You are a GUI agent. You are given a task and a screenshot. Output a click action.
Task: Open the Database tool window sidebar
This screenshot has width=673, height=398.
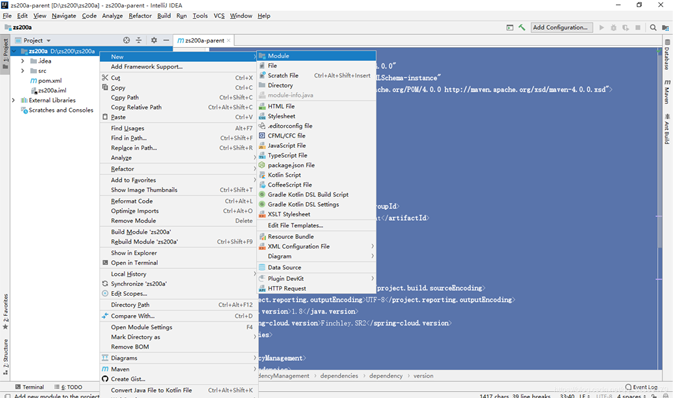pyautogui.click(x=667, y=55)
